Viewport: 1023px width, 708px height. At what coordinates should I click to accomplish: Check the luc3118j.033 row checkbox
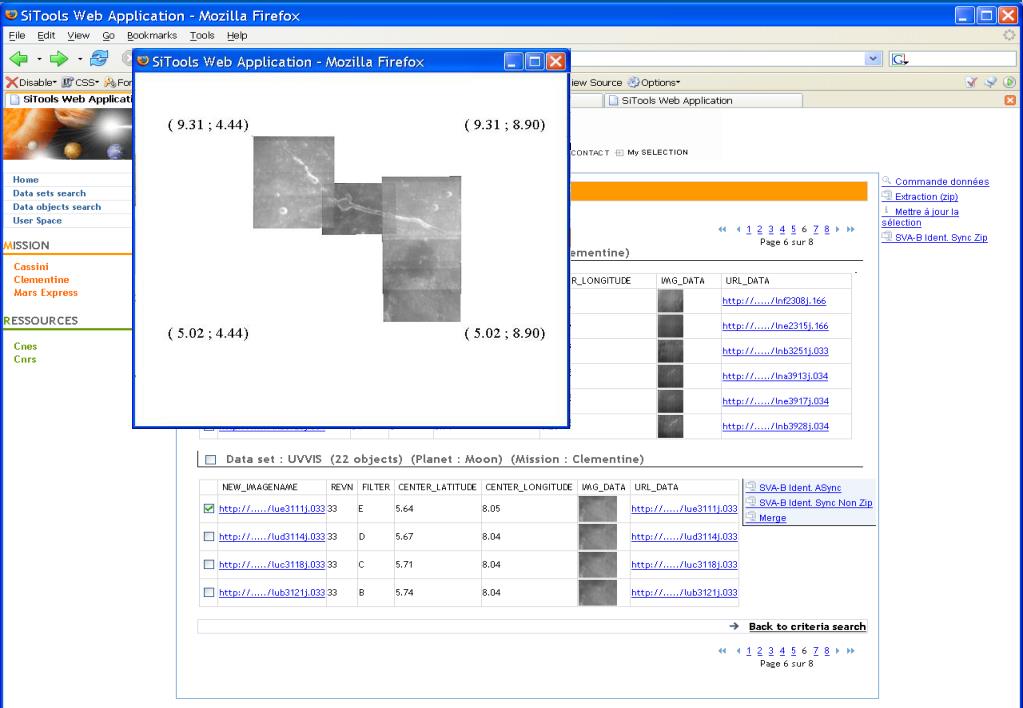click(209, 564)
